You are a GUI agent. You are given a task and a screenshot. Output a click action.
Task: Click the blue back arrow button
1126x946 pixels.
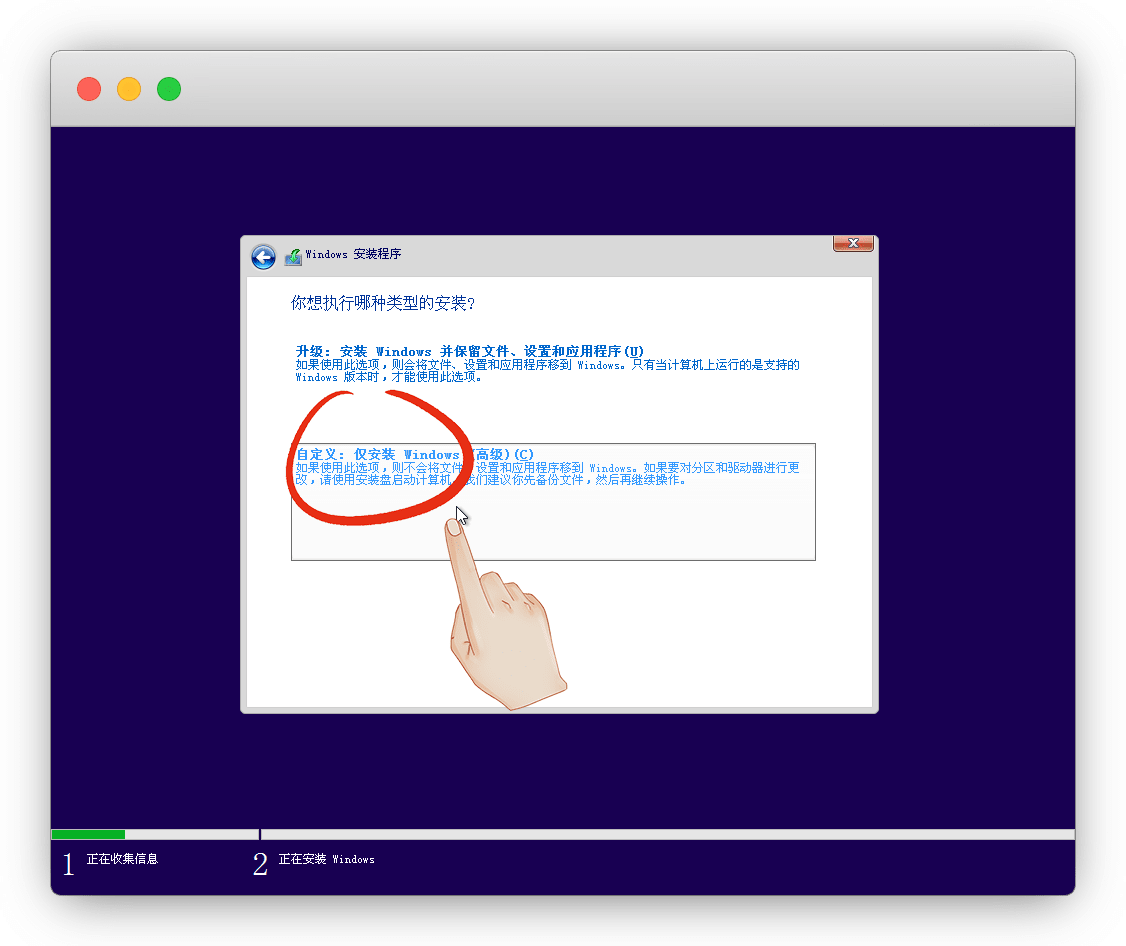(263, 257)
